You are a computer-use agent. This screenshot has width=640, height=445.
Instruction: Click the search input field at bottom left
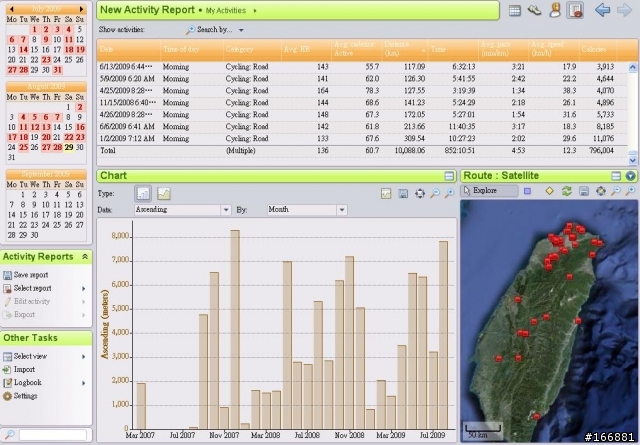click(x=53, y=435)
